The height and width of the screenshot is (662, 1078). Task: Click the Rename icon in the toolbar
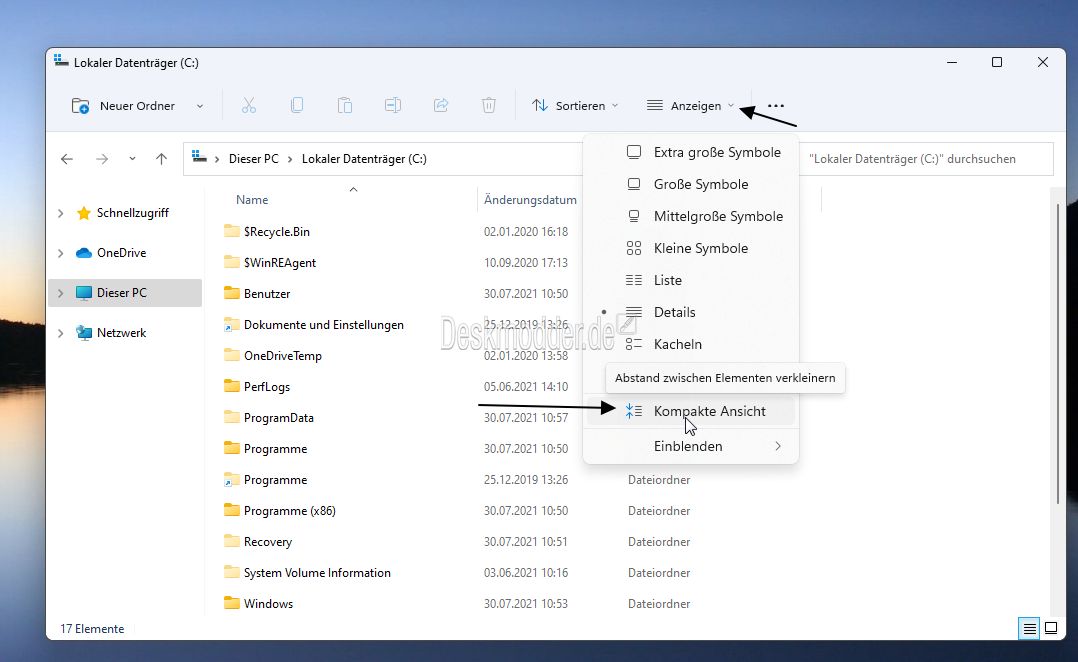[393, 105]
